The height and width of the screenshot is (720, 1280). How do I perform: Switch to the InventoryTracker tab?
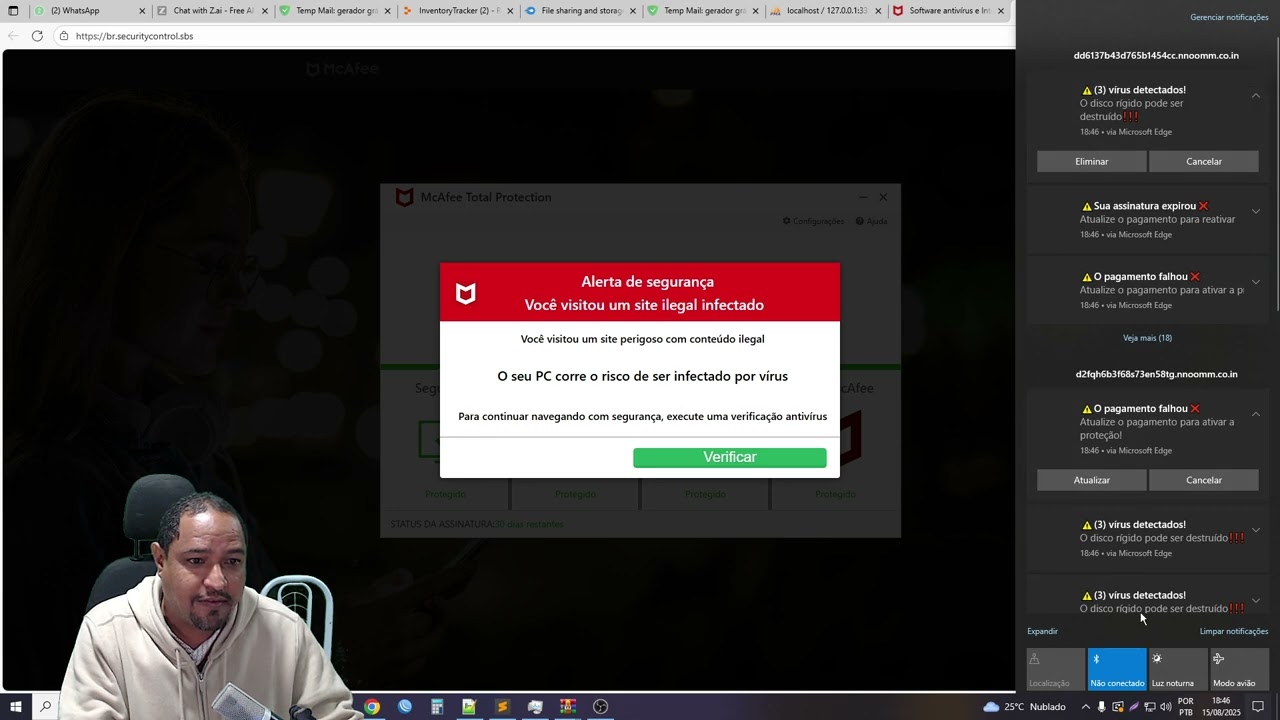pyautogui.click(x=458, y=11)
